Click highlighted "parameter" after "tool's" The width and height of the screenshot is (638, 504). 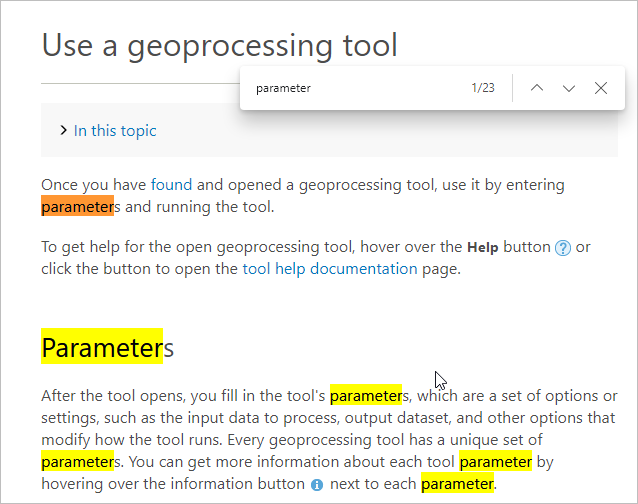[x=365, y=395]
